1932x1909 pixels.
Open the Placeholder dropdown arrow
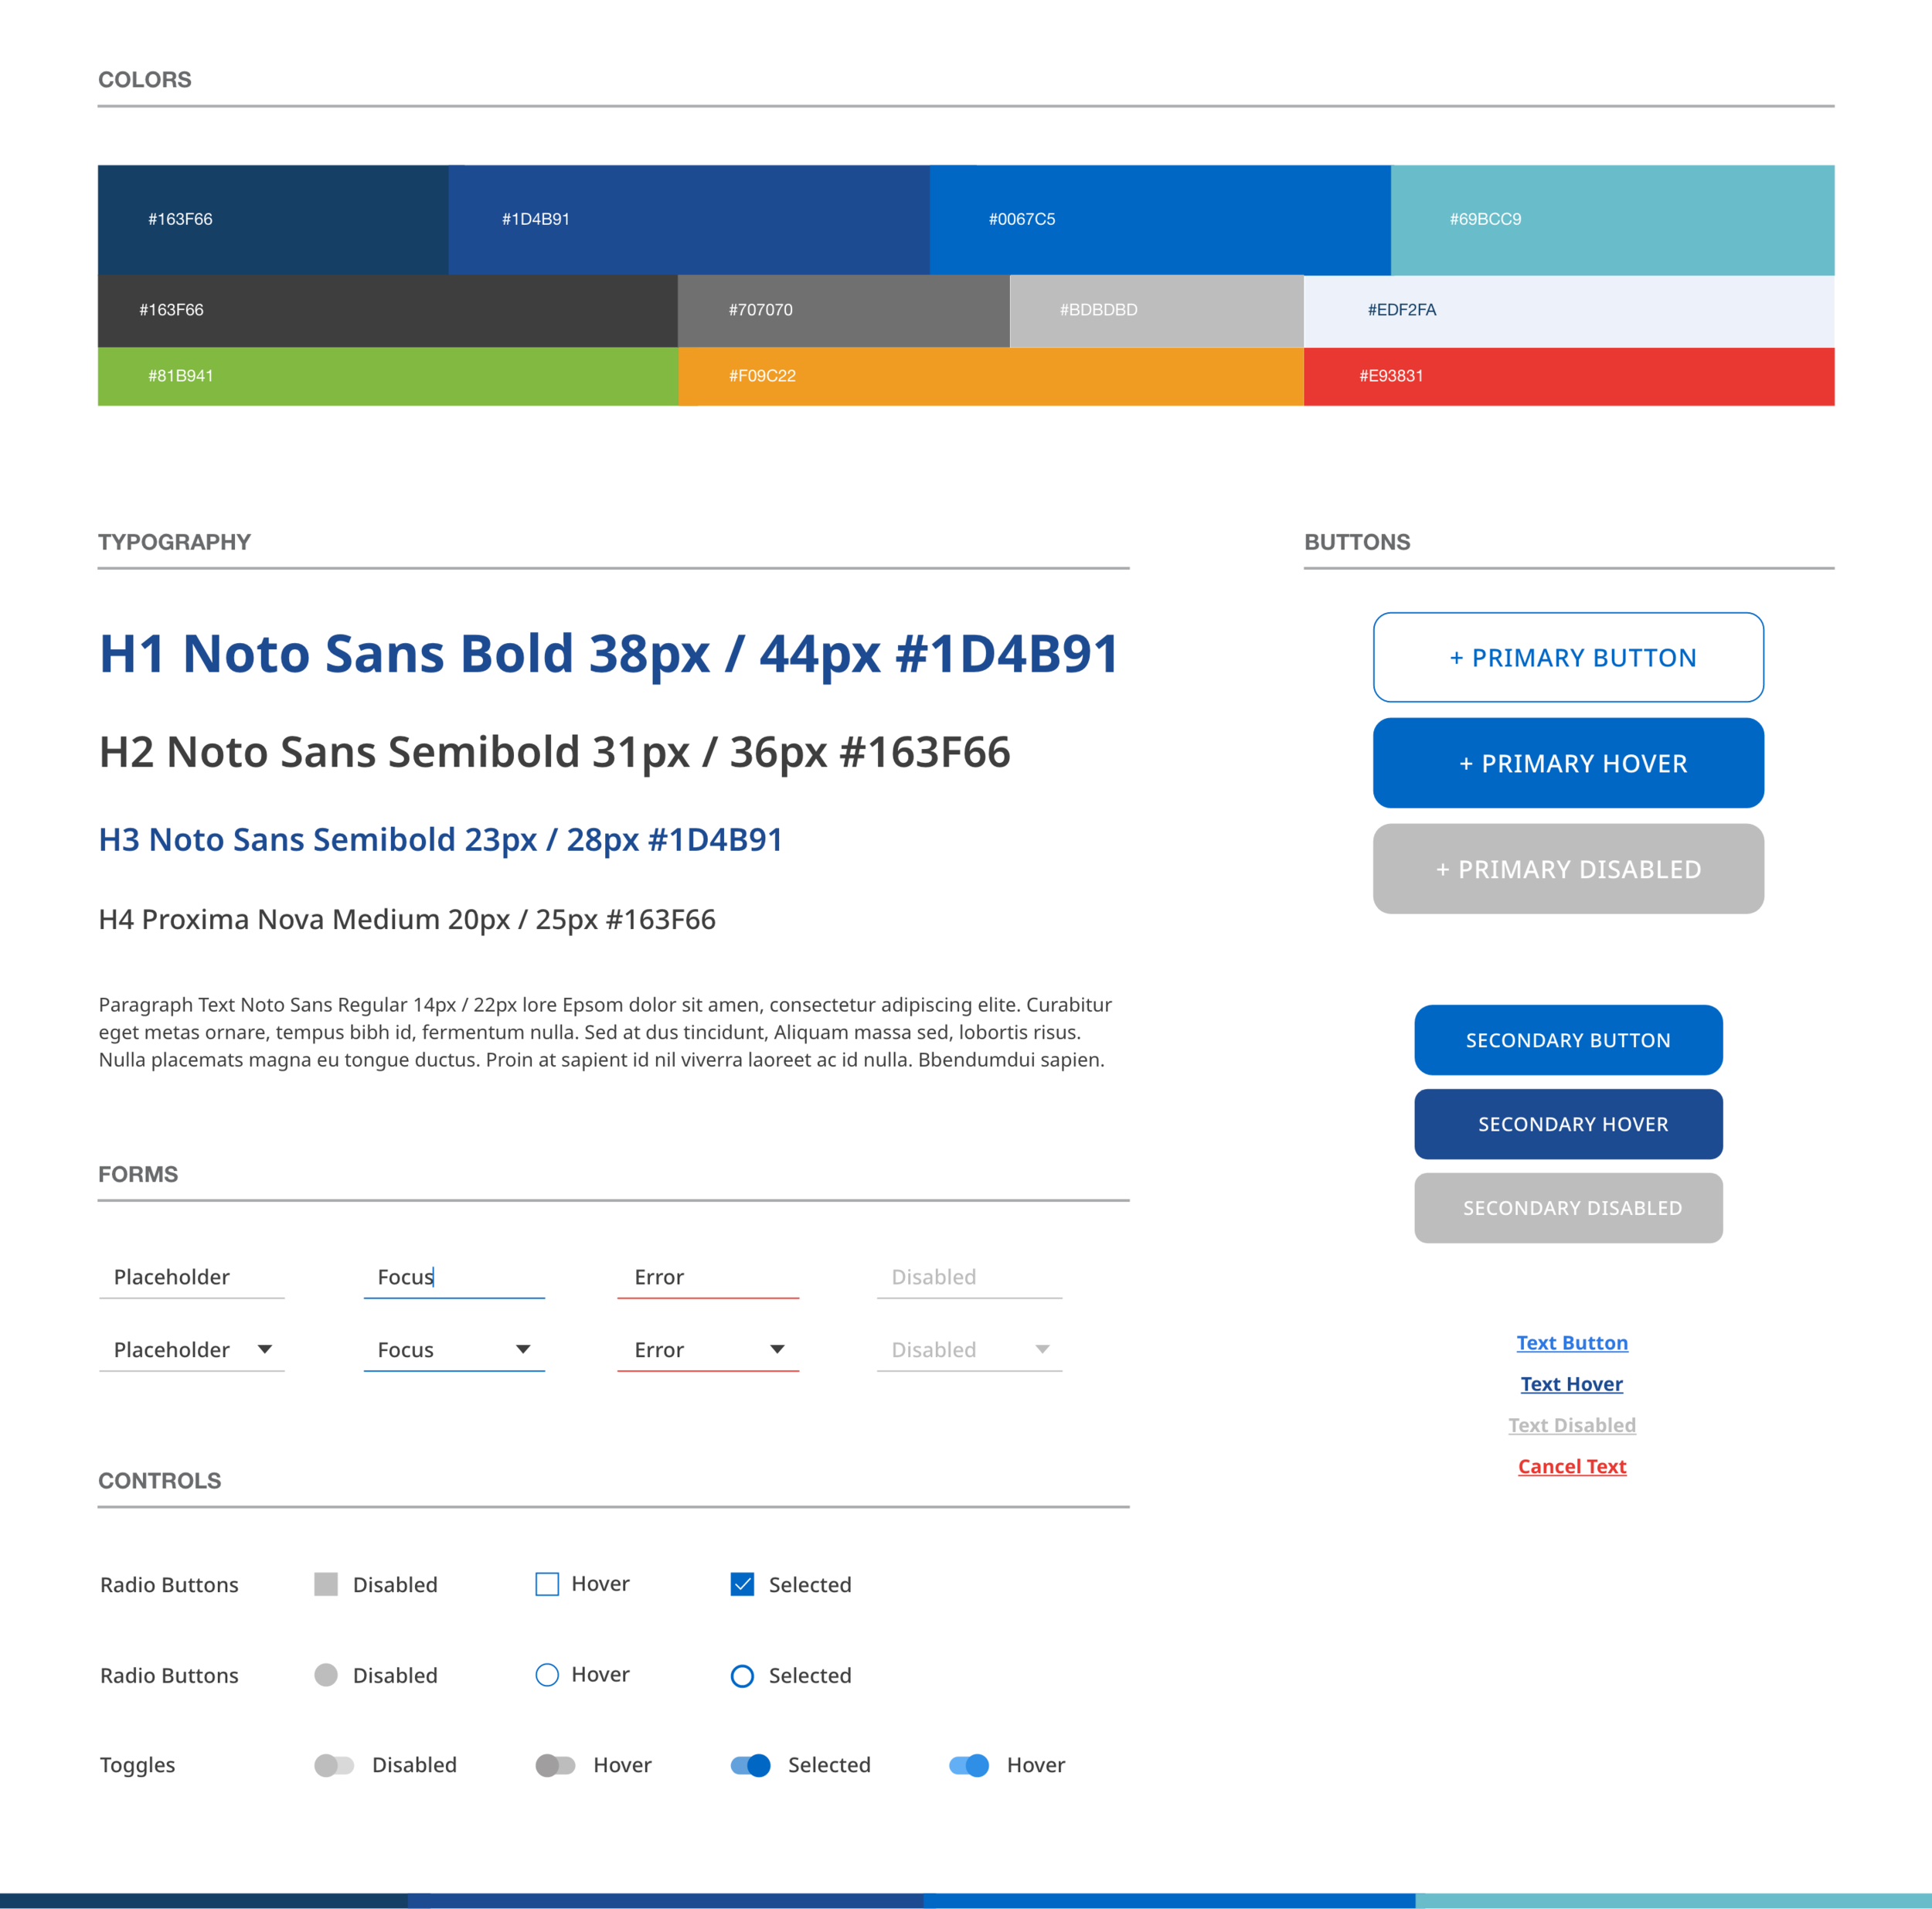(x=265, y=1349)
